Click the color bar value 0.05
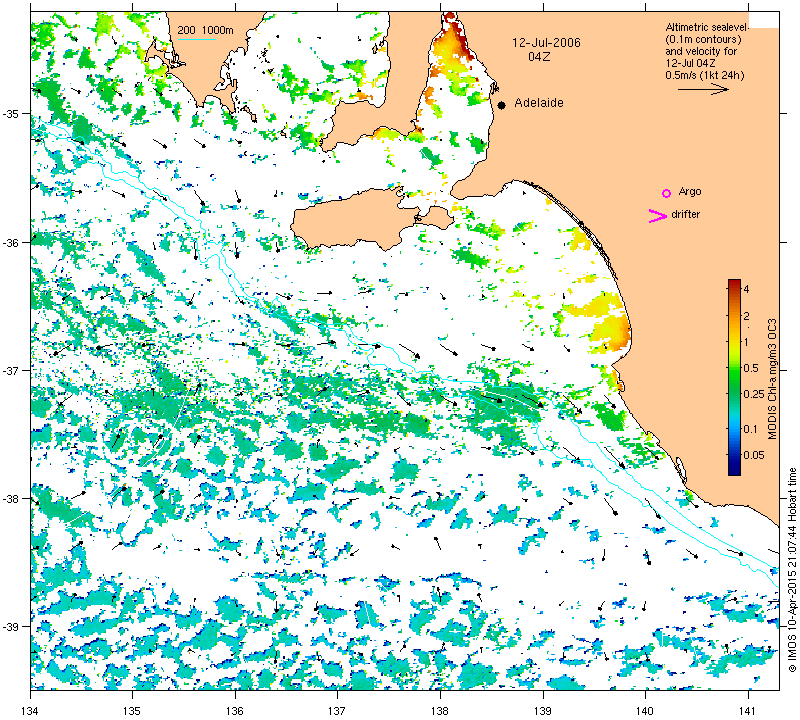Image resolution: width=800 pixels, height=720 pixels. coord(754,455)
